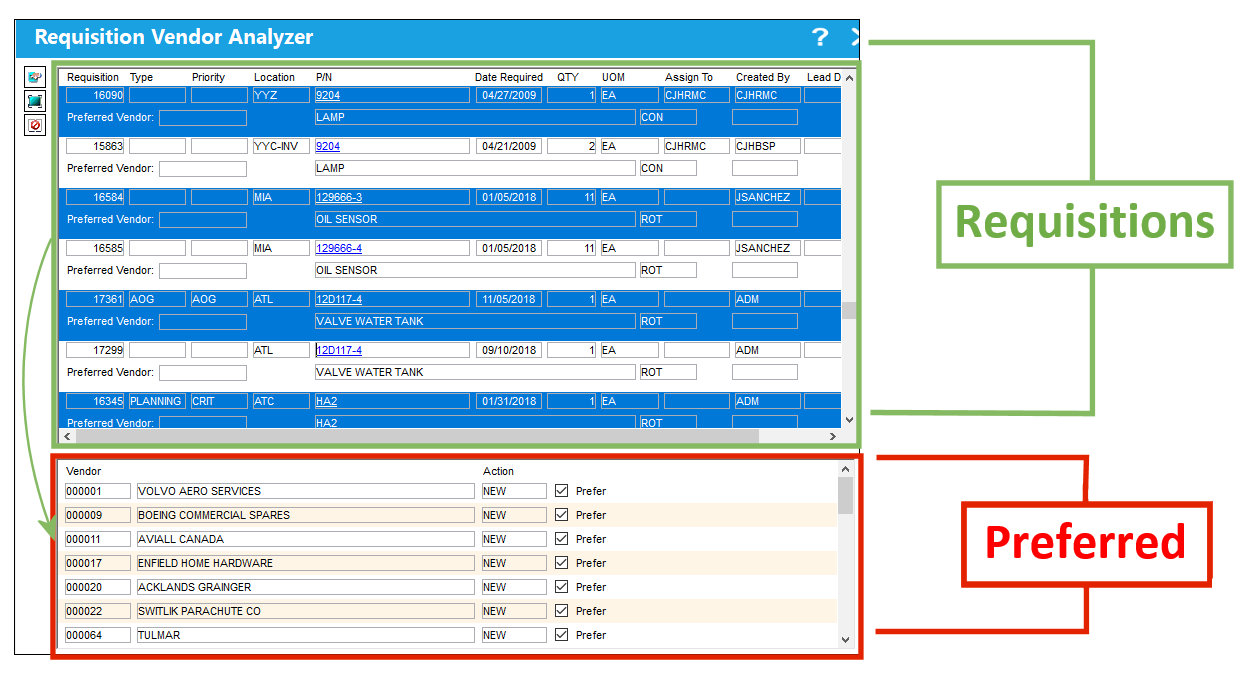Disable Prefer for ACKLANDS GRAINGER
This screenshot has height=681, width=1234.
[x=561, y=587]
